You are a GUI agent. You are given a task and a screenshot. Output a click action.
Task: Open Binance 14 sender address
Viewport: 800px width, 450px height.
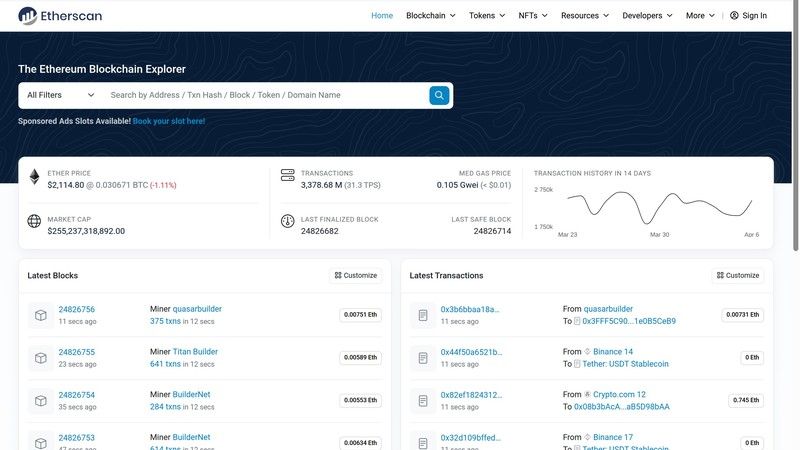[x=613, y=352]
